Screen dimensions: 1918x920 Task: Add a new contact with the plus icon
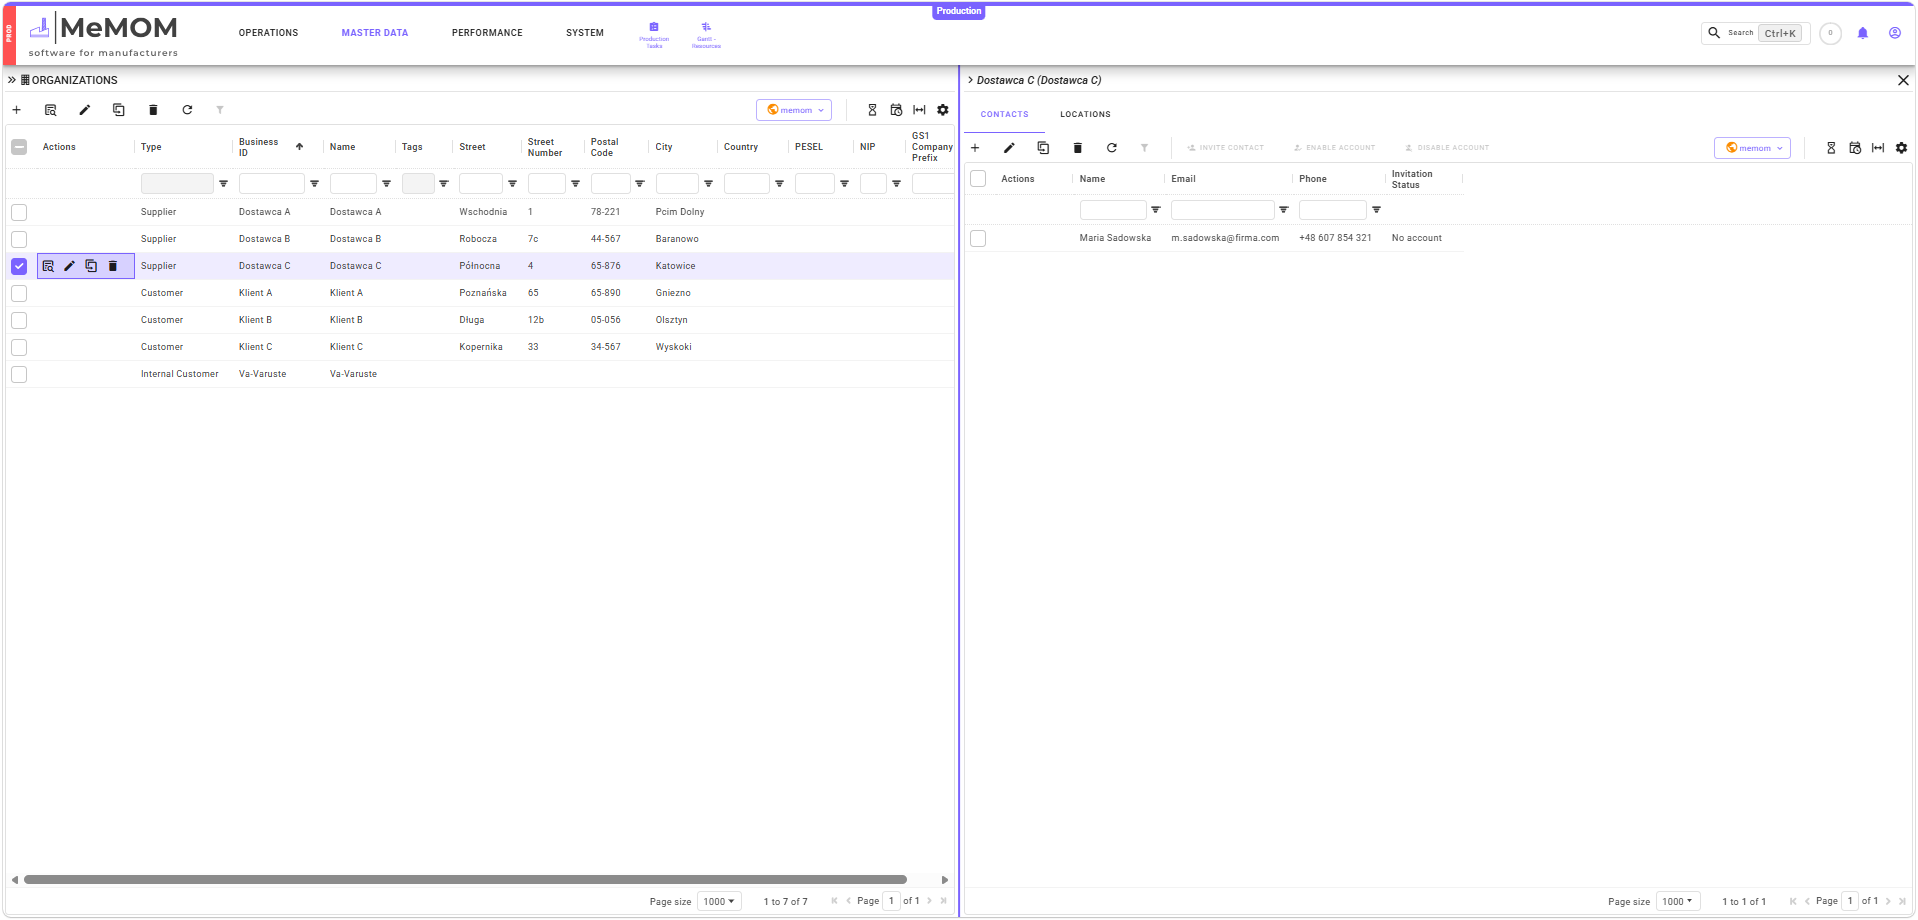975,148
